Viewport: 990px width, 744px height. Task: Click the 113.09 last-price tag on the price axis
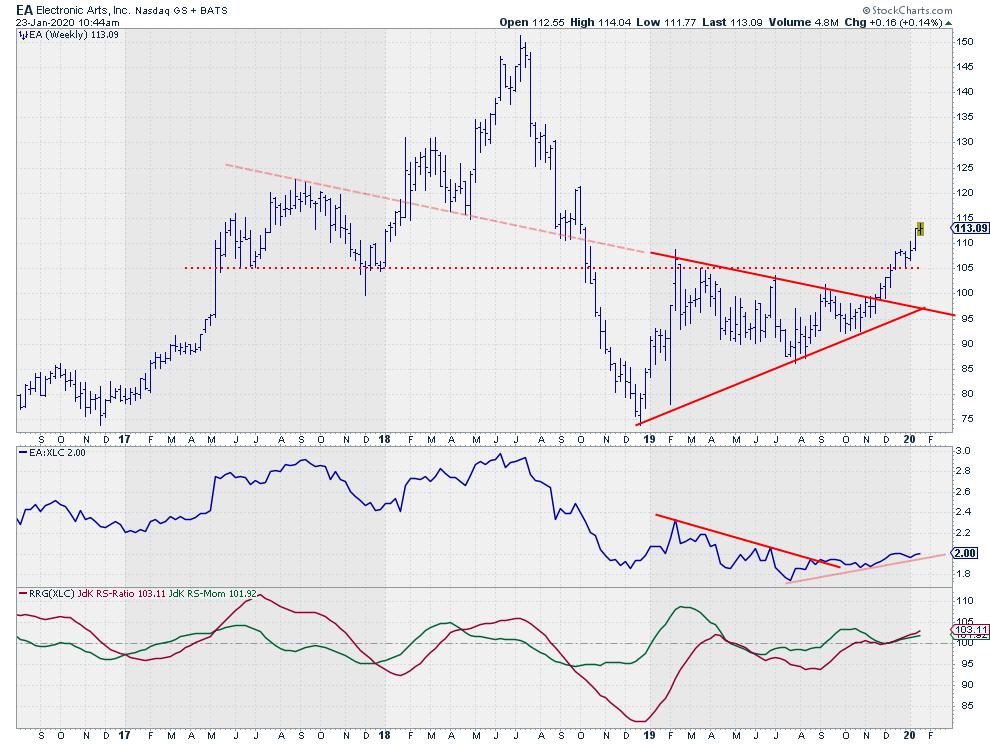pyautogui.click(x=970, y=228)
